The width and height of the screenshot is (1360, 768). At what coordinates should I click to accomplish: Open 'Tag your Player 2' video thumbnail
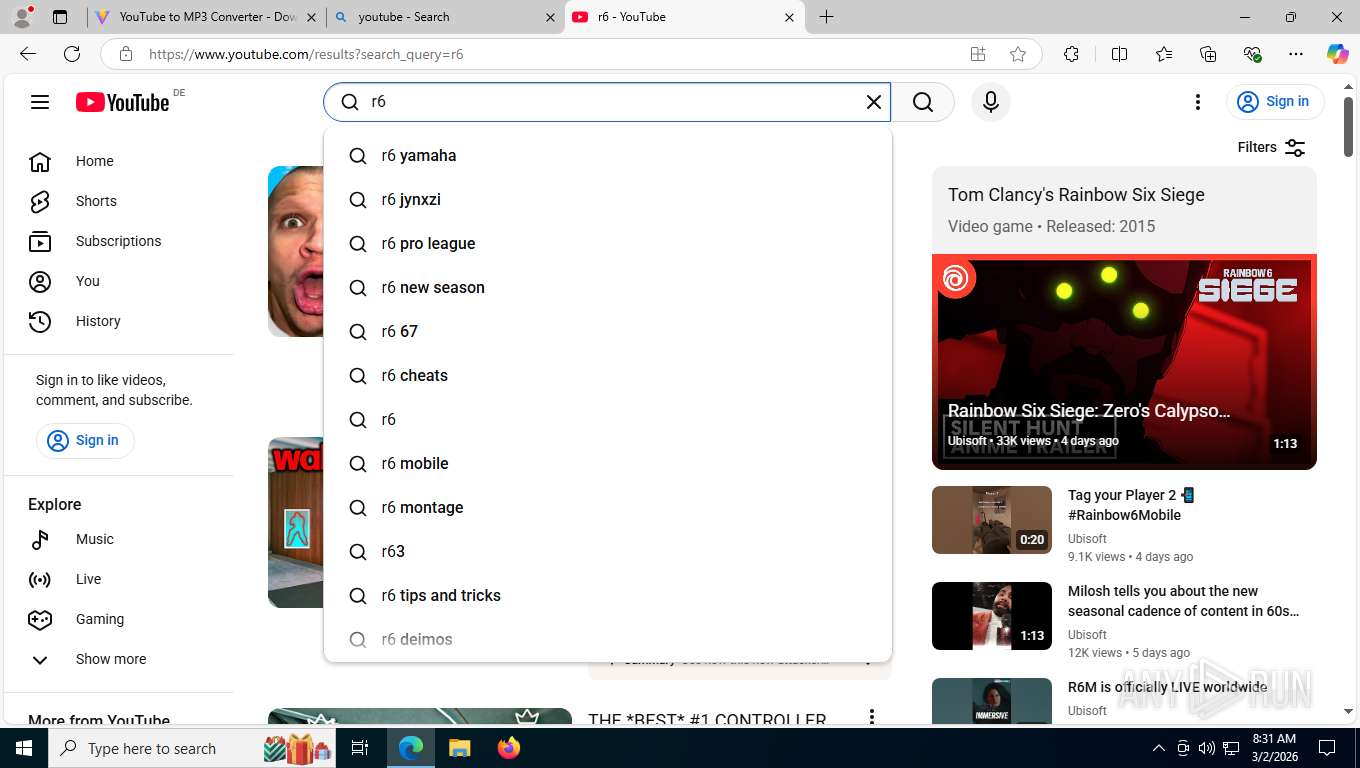click(992, 520)
